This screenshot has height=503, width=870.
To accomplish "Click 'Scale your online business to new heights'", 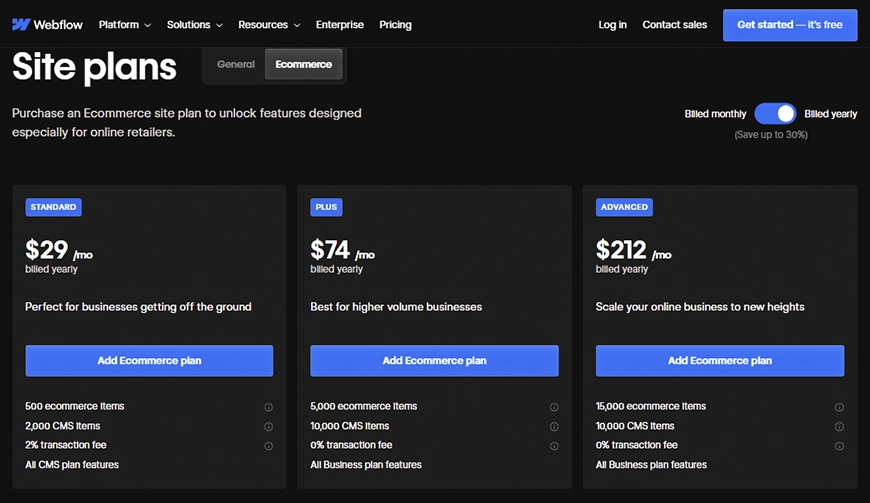I will (700, 307).
